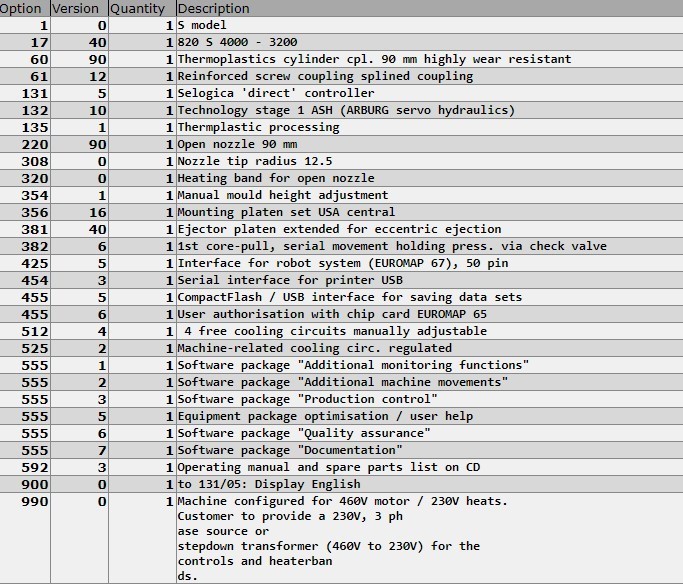683x584 pixels.
Task: Click the 'Production control' software package row
Action: tap(342, 399)
